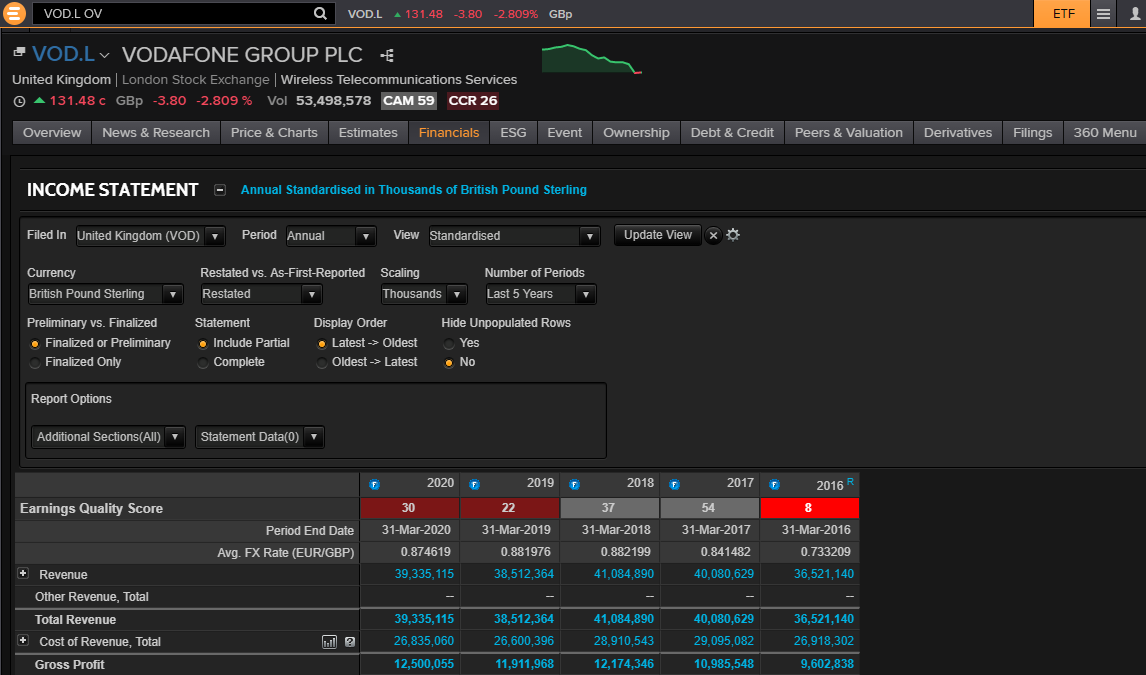Click the search magnifier icon
The image size is (1146, 675).
[x=320, y=14]
